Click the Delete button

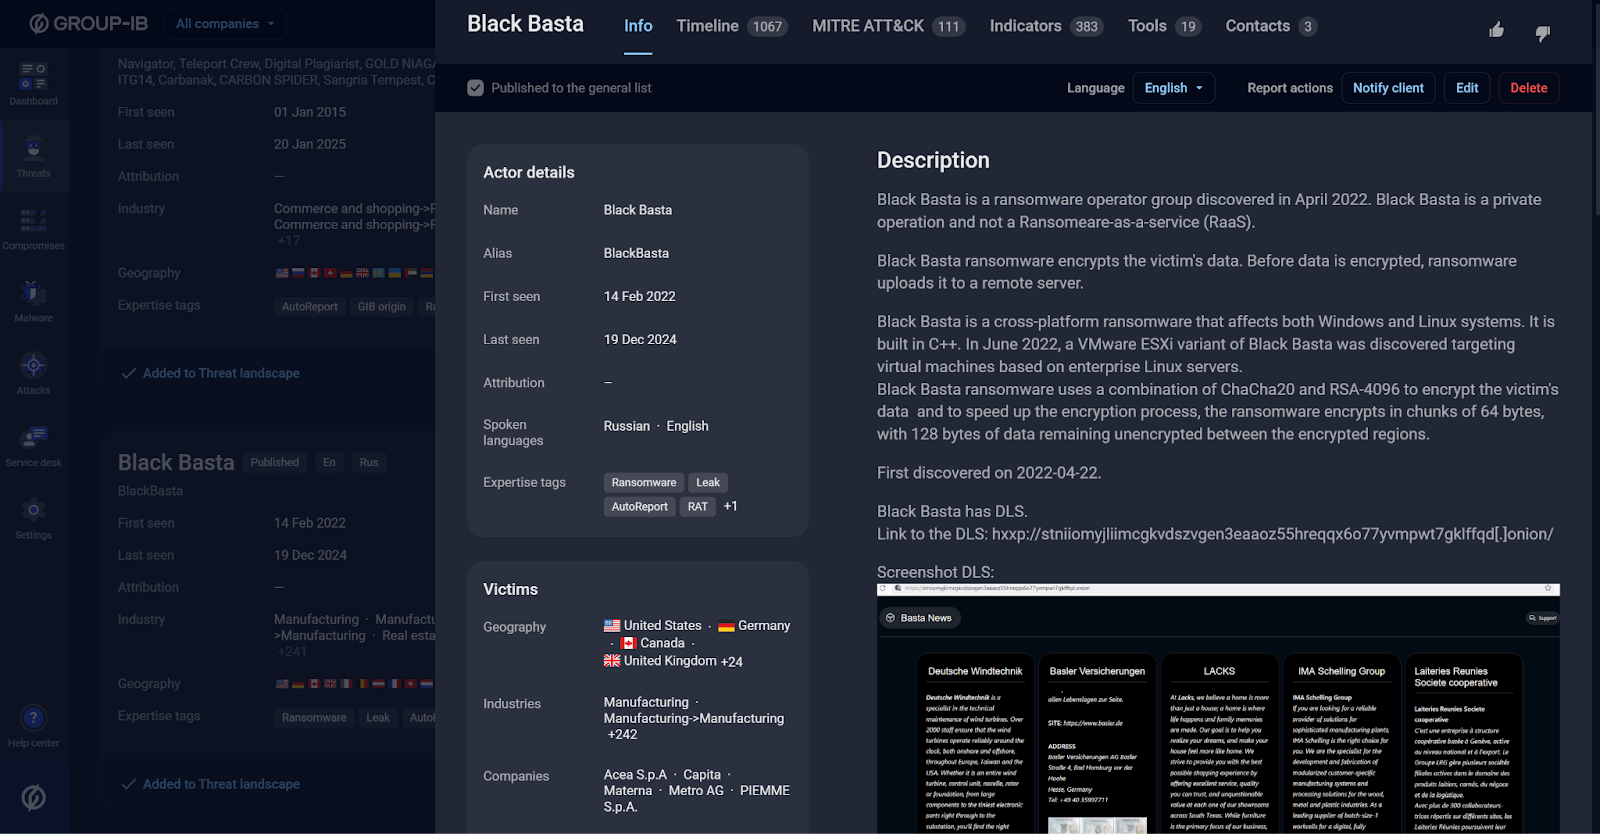coord(1528,88)
